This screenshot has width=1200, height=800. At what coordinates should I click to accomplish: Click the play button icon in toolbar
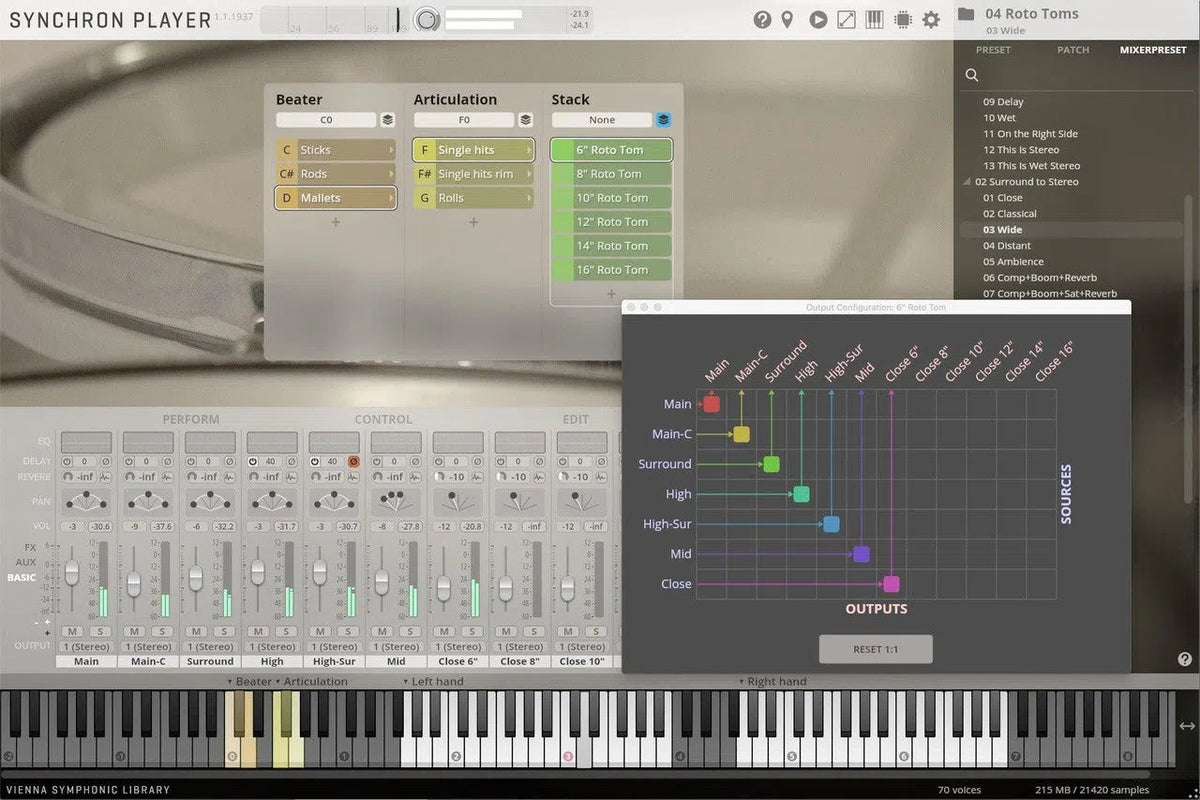(818, 19)
